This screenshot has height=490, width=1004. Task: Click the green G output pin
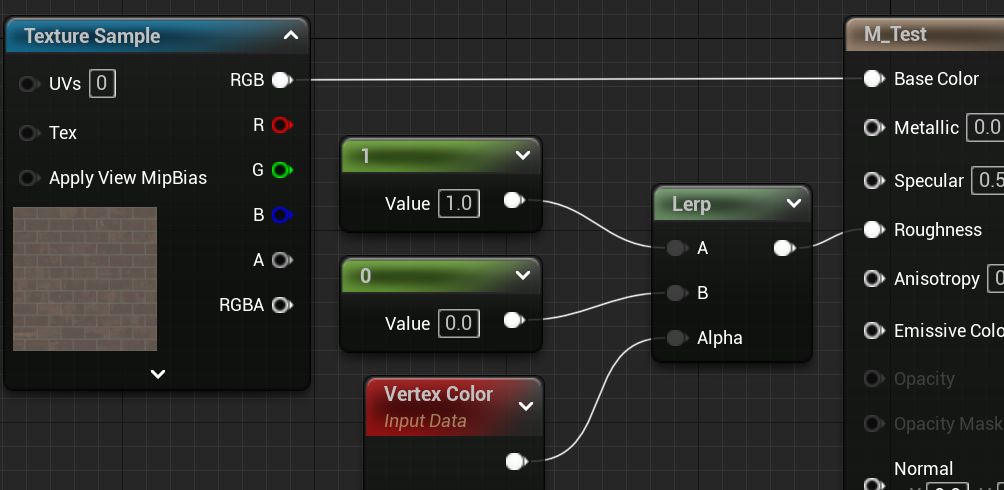click(x=281, y=170)
